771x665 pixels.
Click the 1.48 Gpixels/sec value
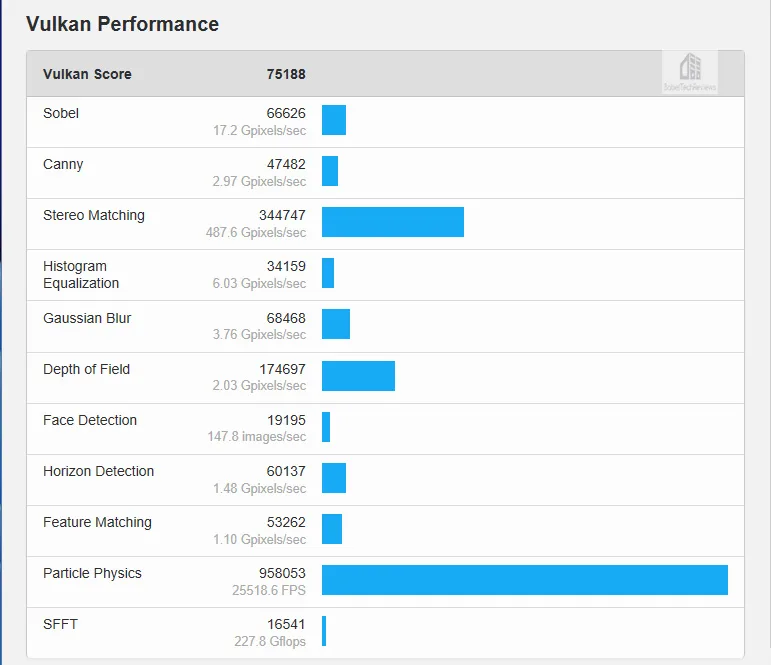coord(260,488)
